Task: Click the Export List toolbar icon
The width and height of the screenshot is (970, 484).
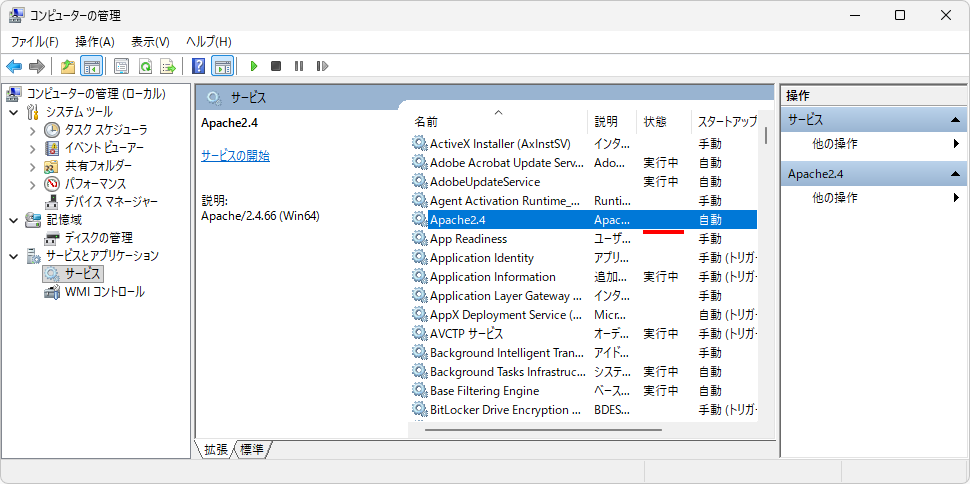Action: 168,66
